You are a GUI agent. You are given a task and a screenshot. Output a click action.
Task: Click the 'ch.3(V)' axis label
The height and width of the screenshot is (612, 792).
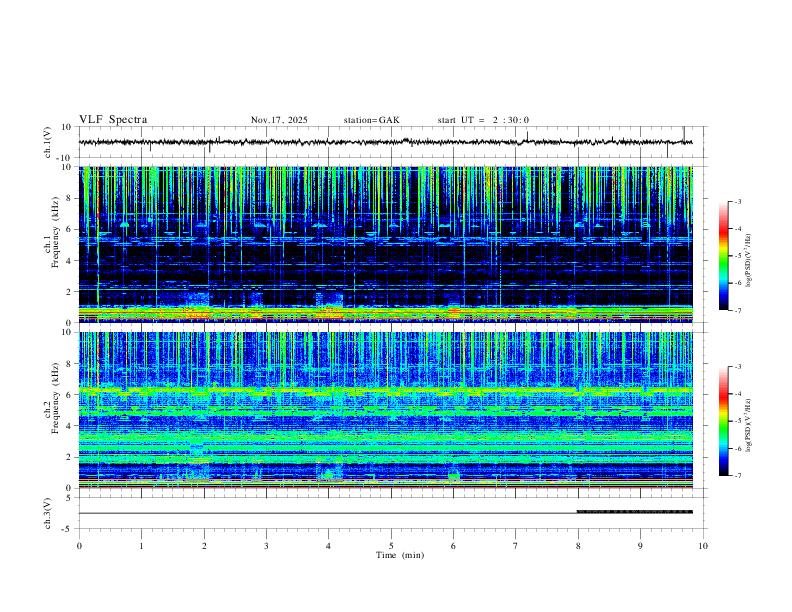coord(48,514)
